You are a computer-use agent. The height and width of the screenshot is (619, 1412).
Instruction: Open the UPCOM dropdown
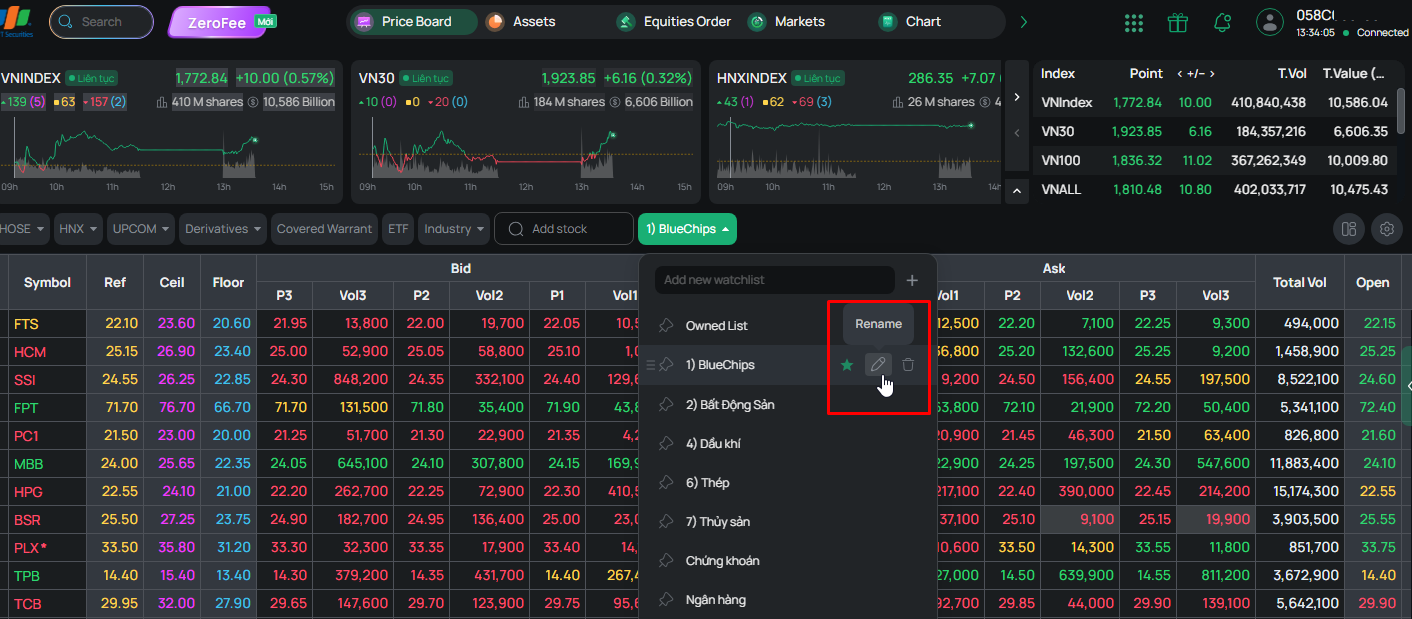coord(141,229)
